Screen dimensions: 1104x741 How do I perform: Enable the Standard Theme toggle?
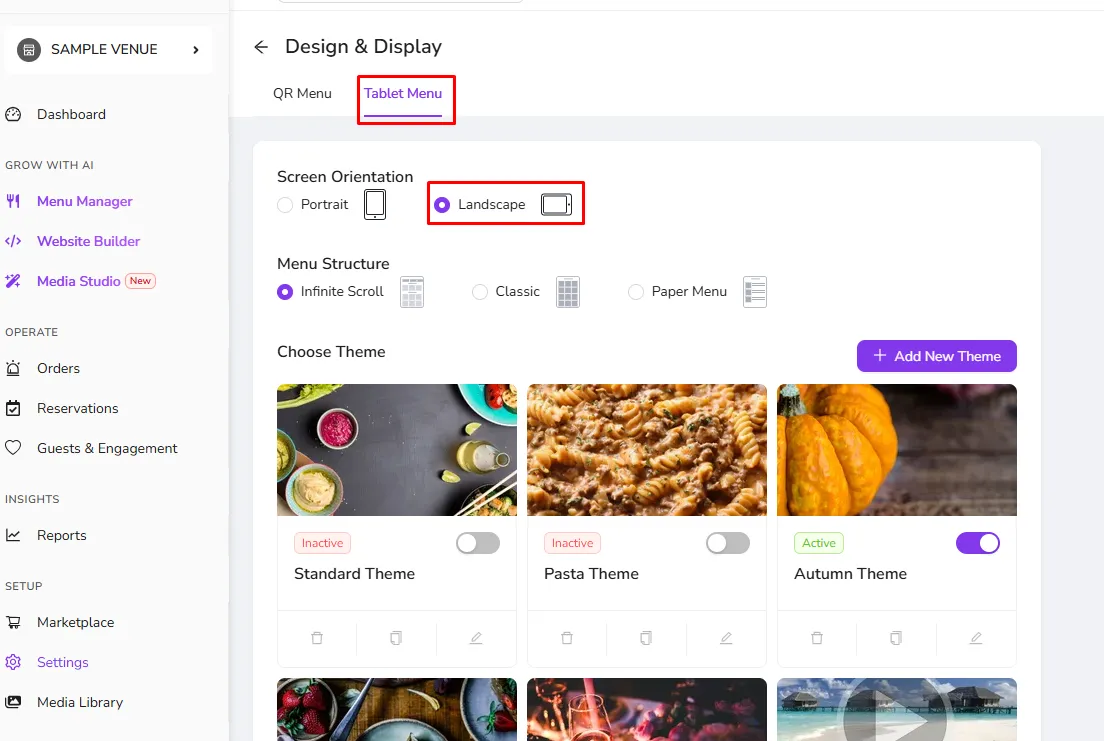pyautogui.click(x=478, y=543)
